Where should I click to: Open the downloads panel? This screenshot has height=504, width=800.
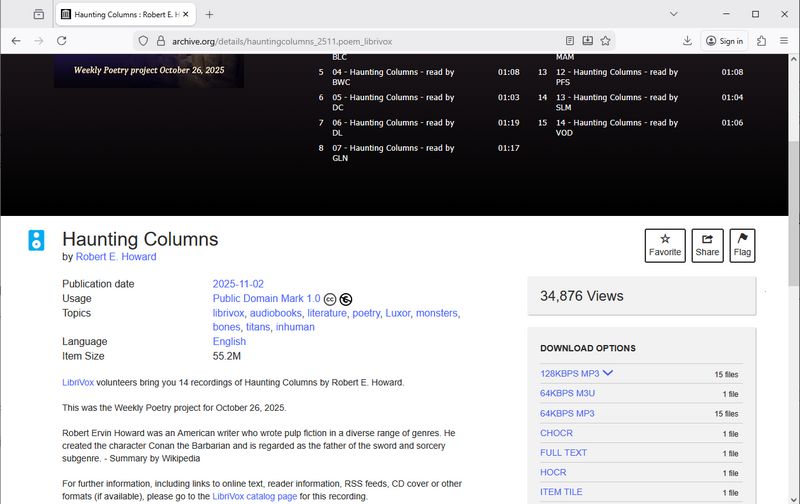pos(687,41)
